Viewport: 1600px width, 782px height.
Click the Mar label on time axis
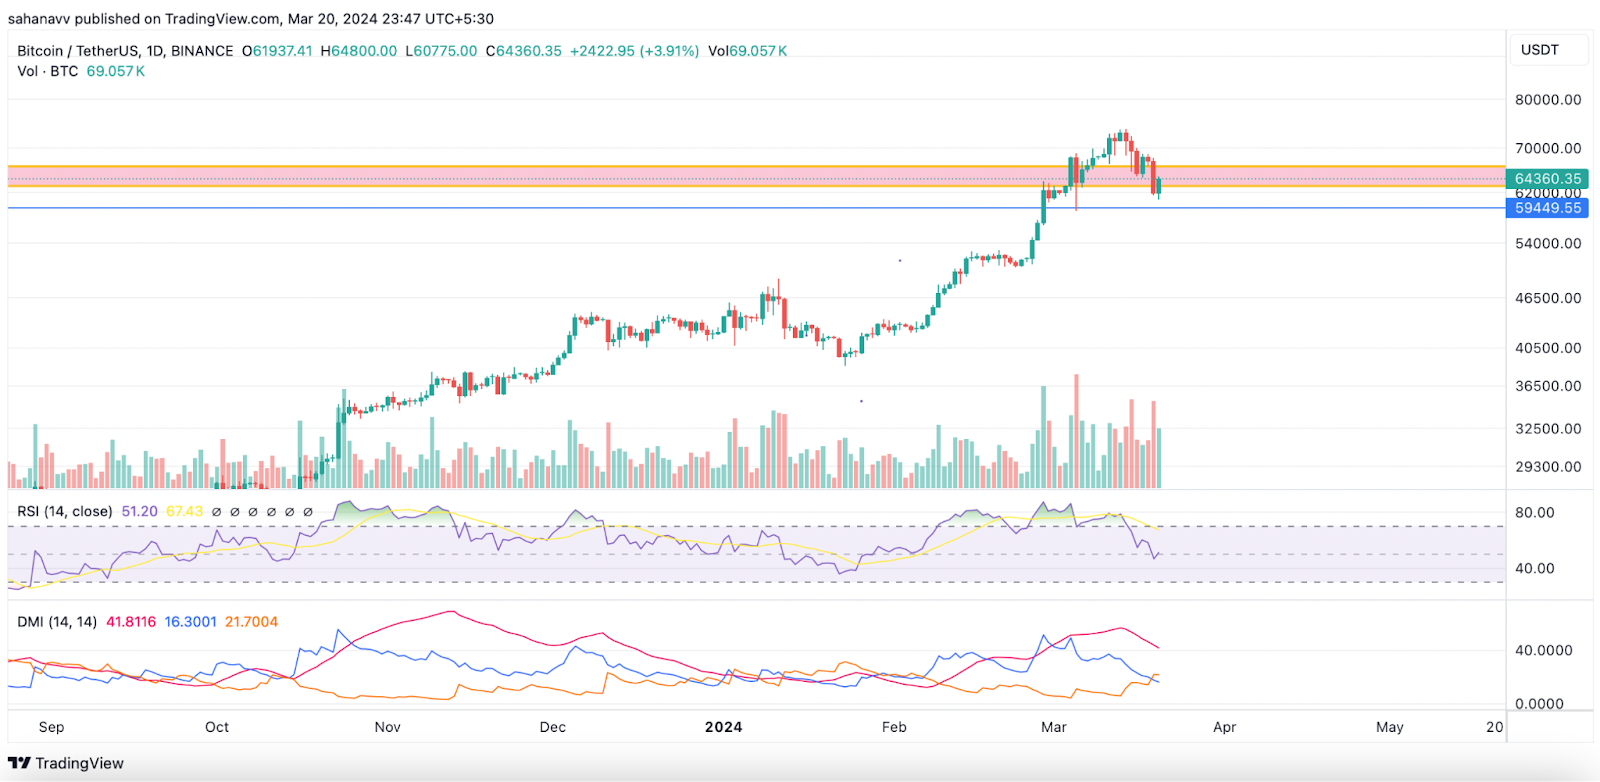click(1054, 727)
